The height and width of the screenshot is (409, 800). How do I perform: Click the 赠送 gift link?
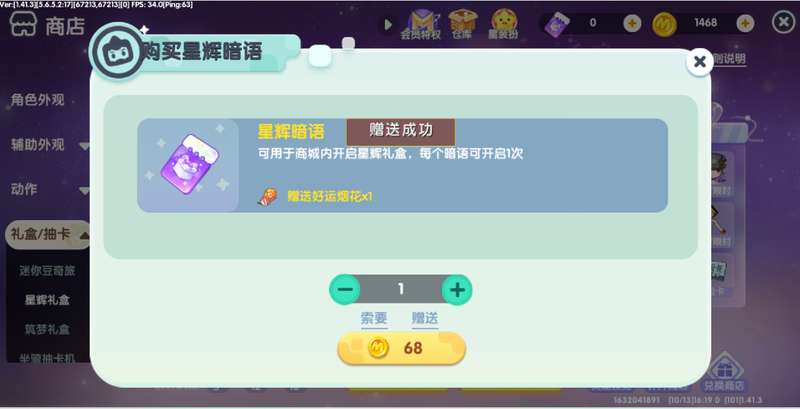click(425, 319)
